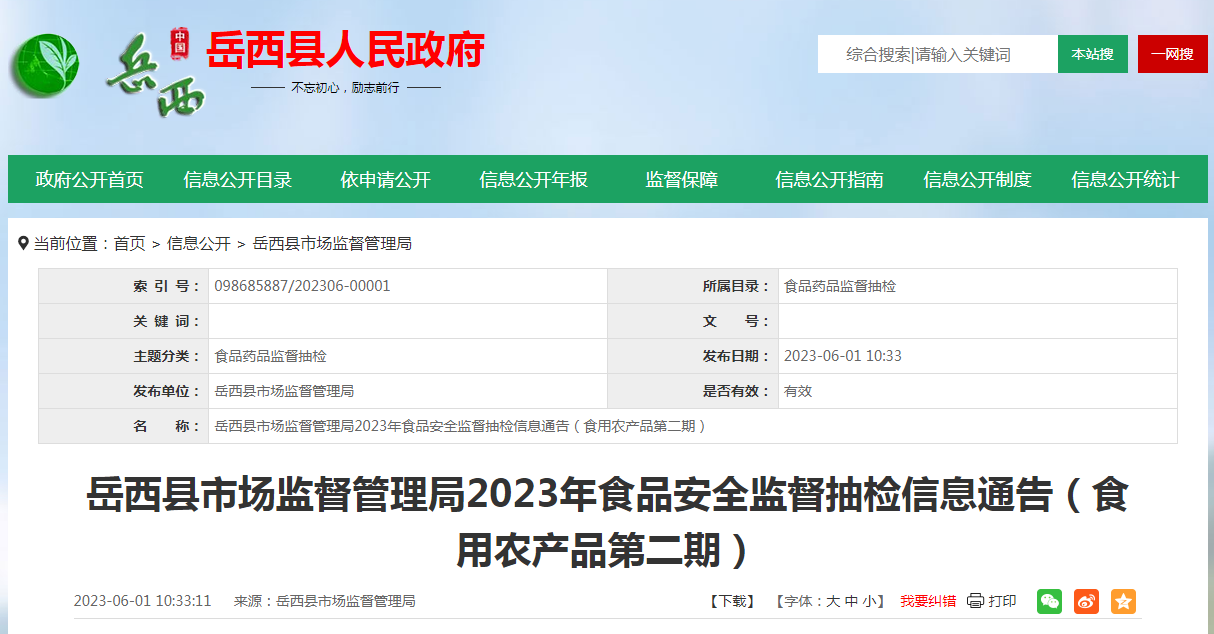Click the red 我要纠错 link

click(x=928, y=601)
